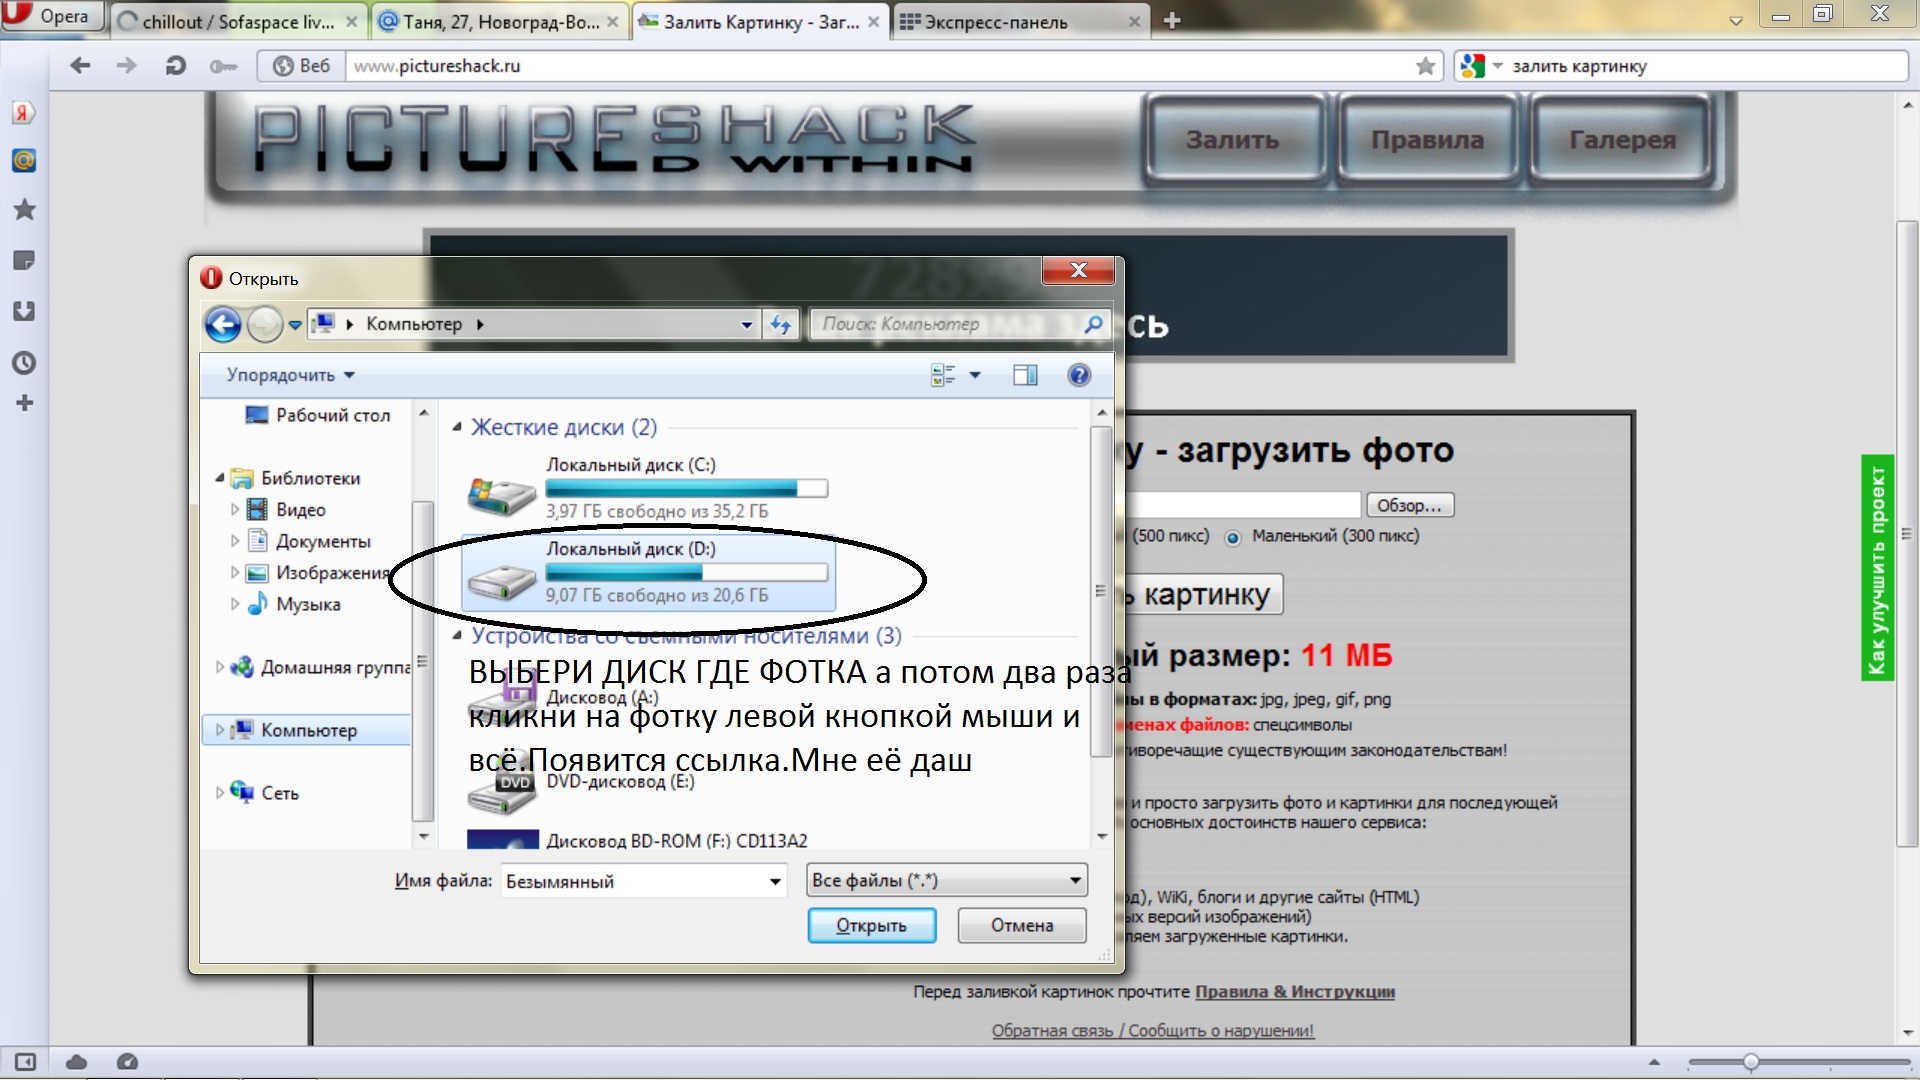Screen dimensions: 1920x1080
Task: Open file dialog help icon
Action: [1078, 375]
